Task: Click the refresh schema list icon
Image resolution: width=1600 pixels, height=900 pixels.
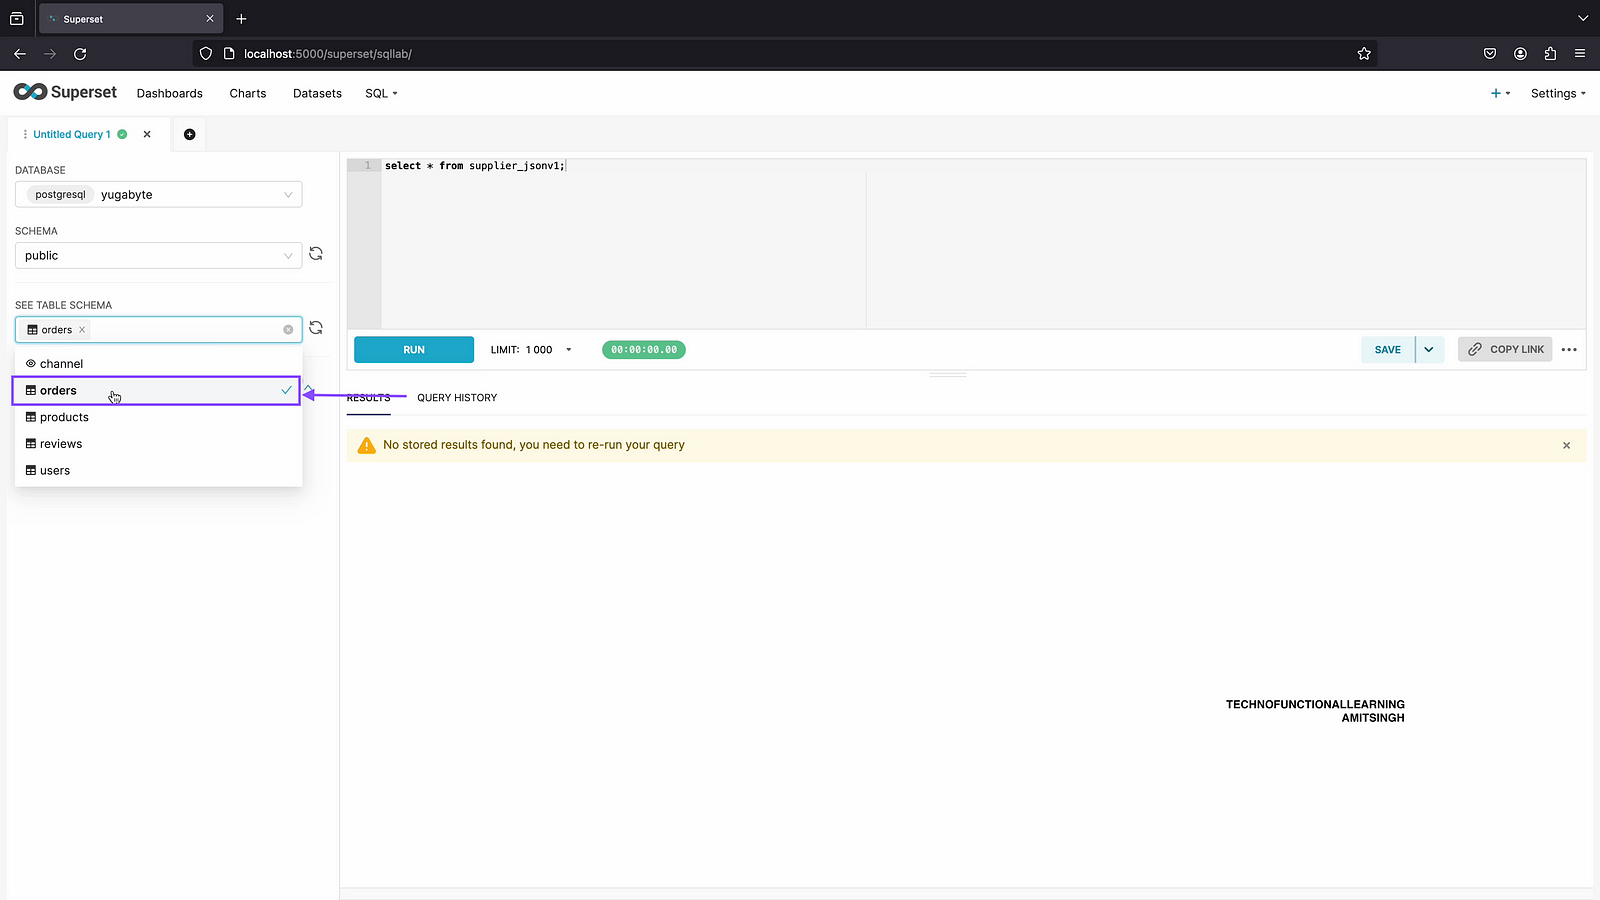Action: tap(316, 254)
